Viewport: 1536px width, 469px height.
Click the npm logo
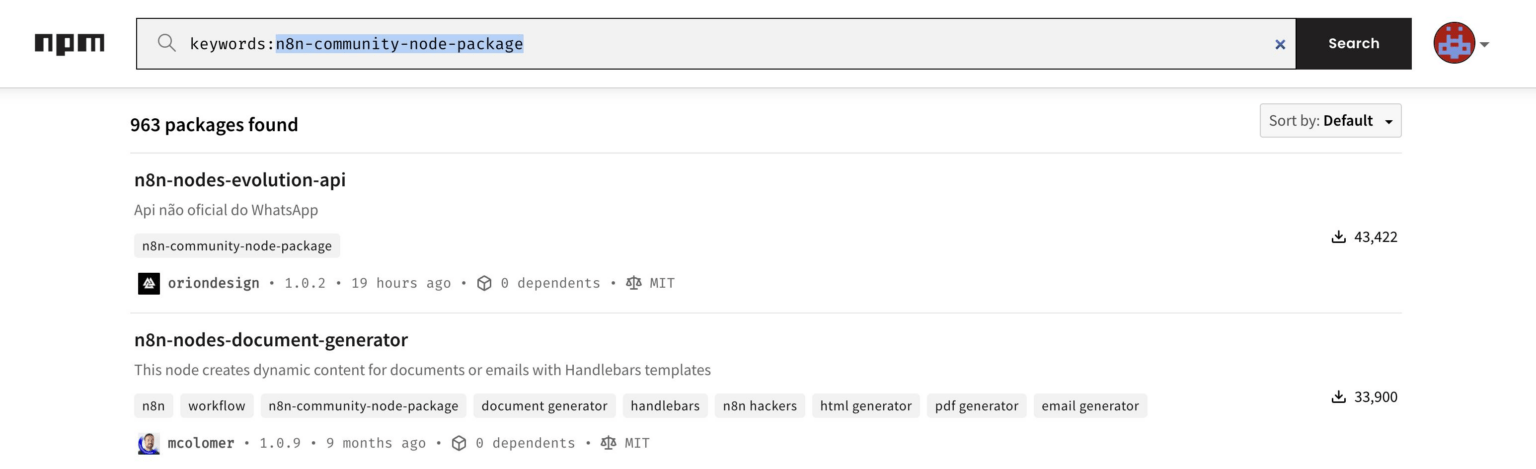click(69, 44)
